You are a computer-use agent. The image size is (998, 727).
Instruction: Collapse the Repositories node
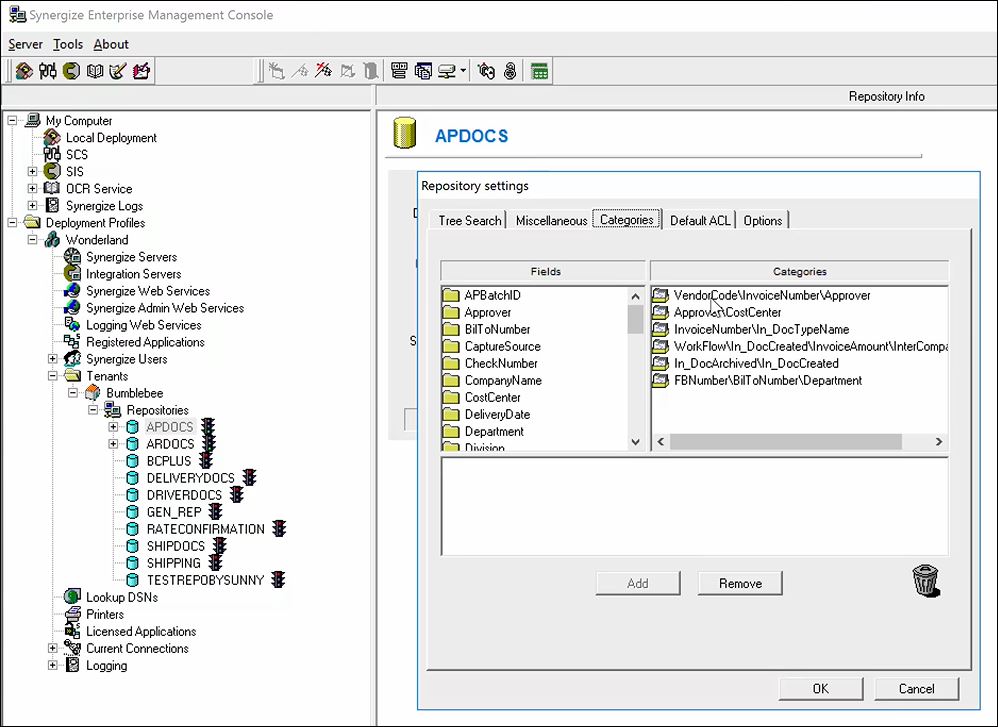point(94,410)
